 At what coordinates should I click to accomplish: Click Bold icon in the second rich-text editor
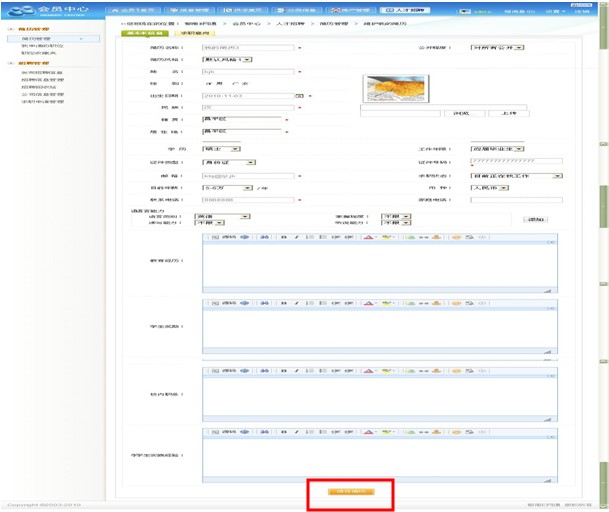[285, 301]
